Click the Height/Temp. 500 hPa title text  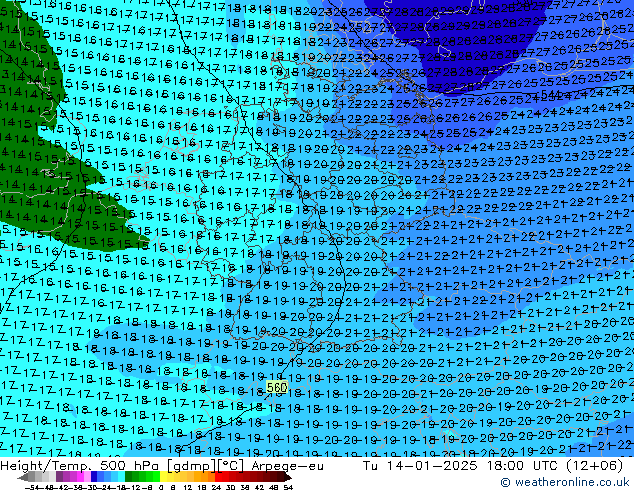click(81, 466)
